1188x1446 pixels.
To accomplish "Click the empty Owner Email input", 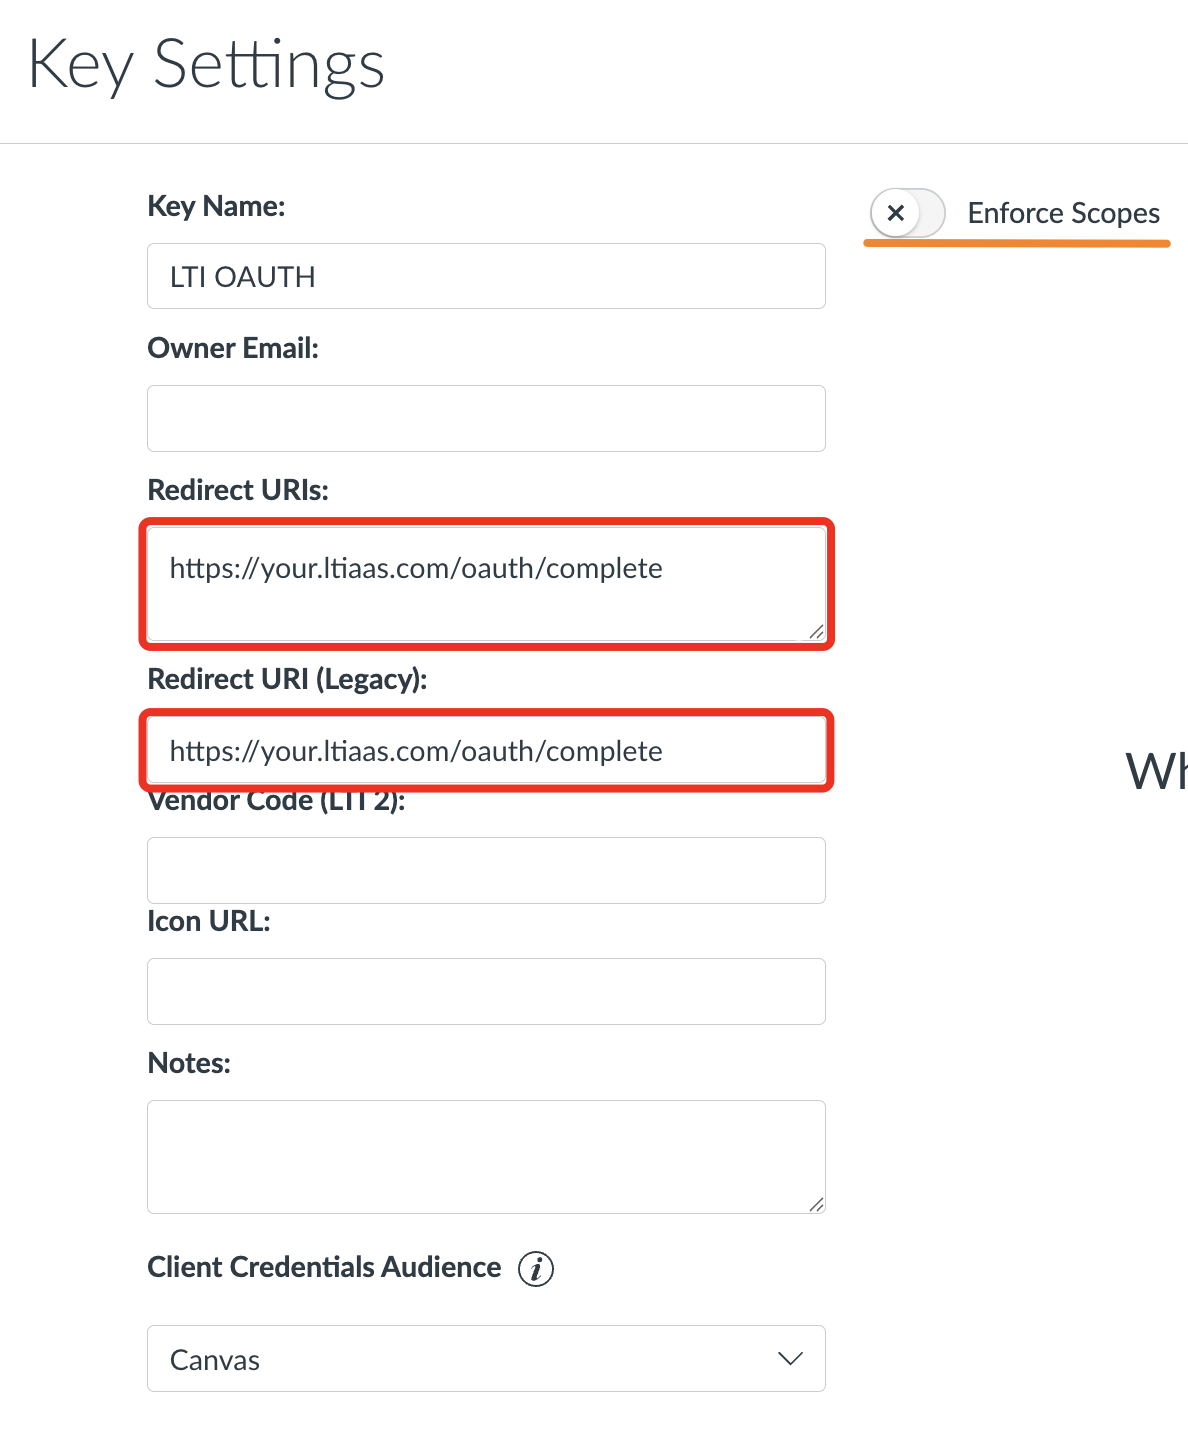I will pyautogui.click(x=486, y=418).
